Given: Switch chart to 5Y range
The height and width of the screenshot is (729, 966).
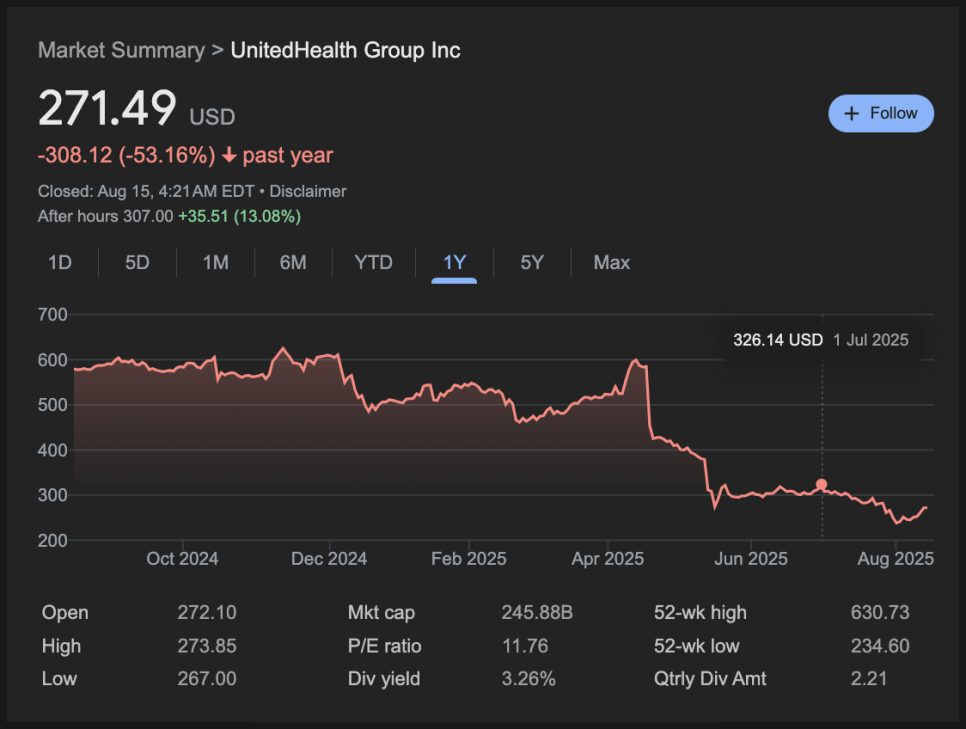Looking at the screenshot, I should pos(532,263).
